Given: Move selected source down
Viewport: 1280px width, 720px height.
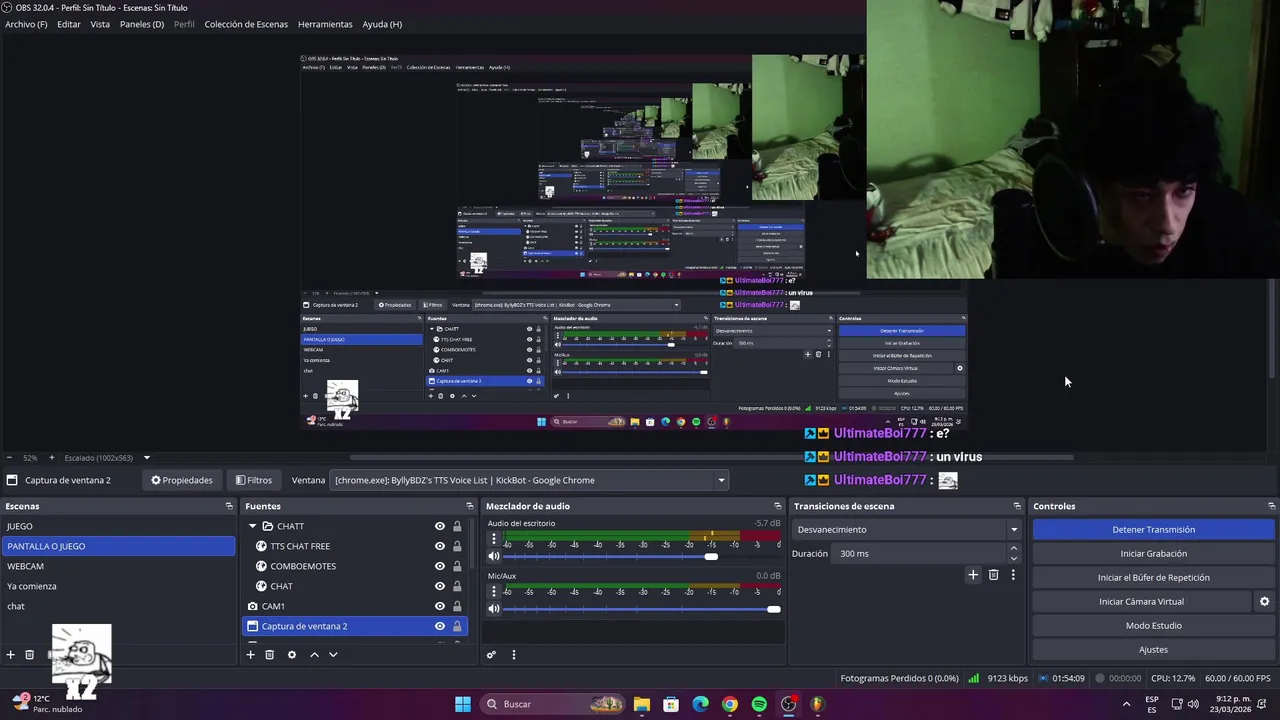Looking at the screenshot, I should [x=333, y=655].
